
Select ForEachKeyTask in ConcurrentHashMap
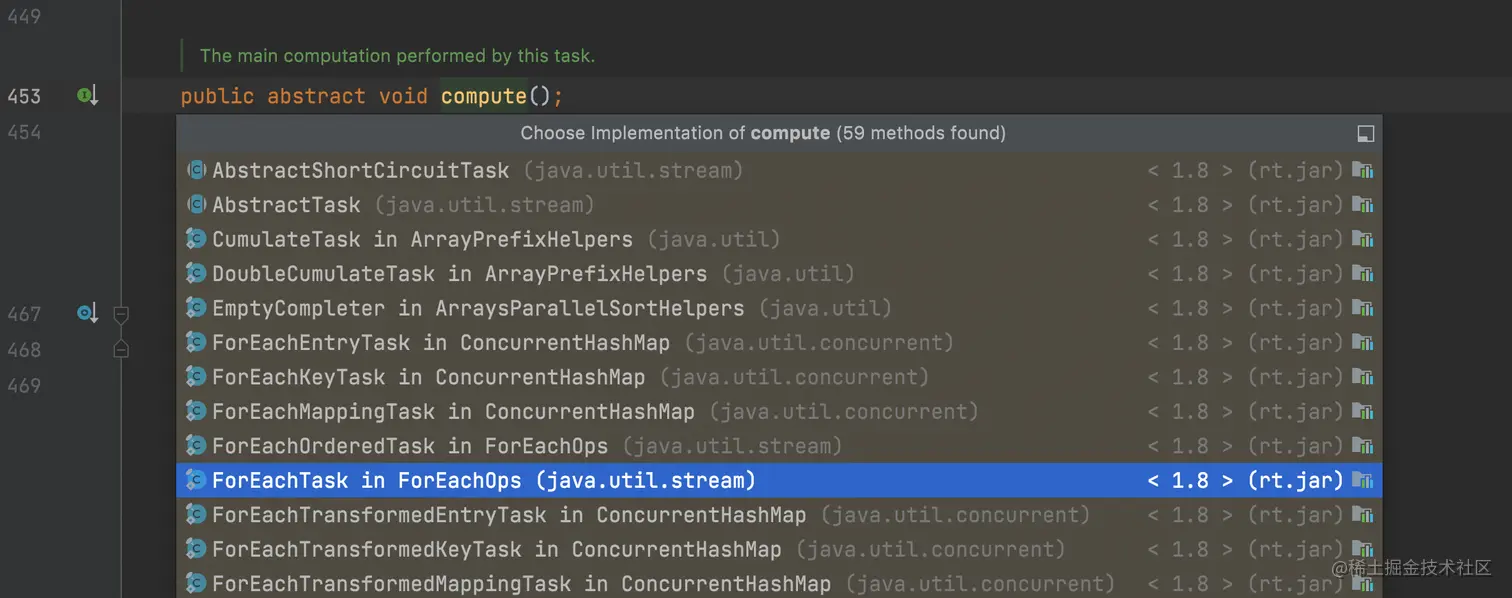point(779,377)
